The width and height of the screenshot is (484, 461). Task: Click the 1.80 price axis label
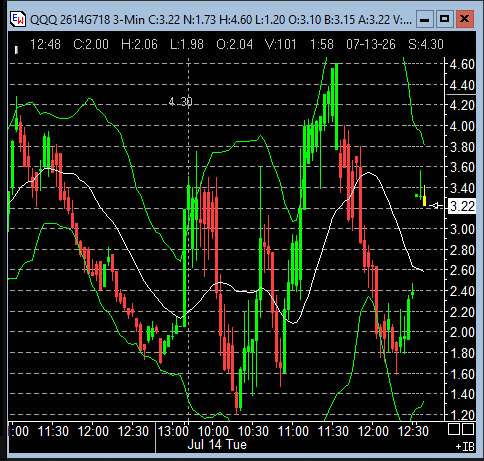pos(462,353)
